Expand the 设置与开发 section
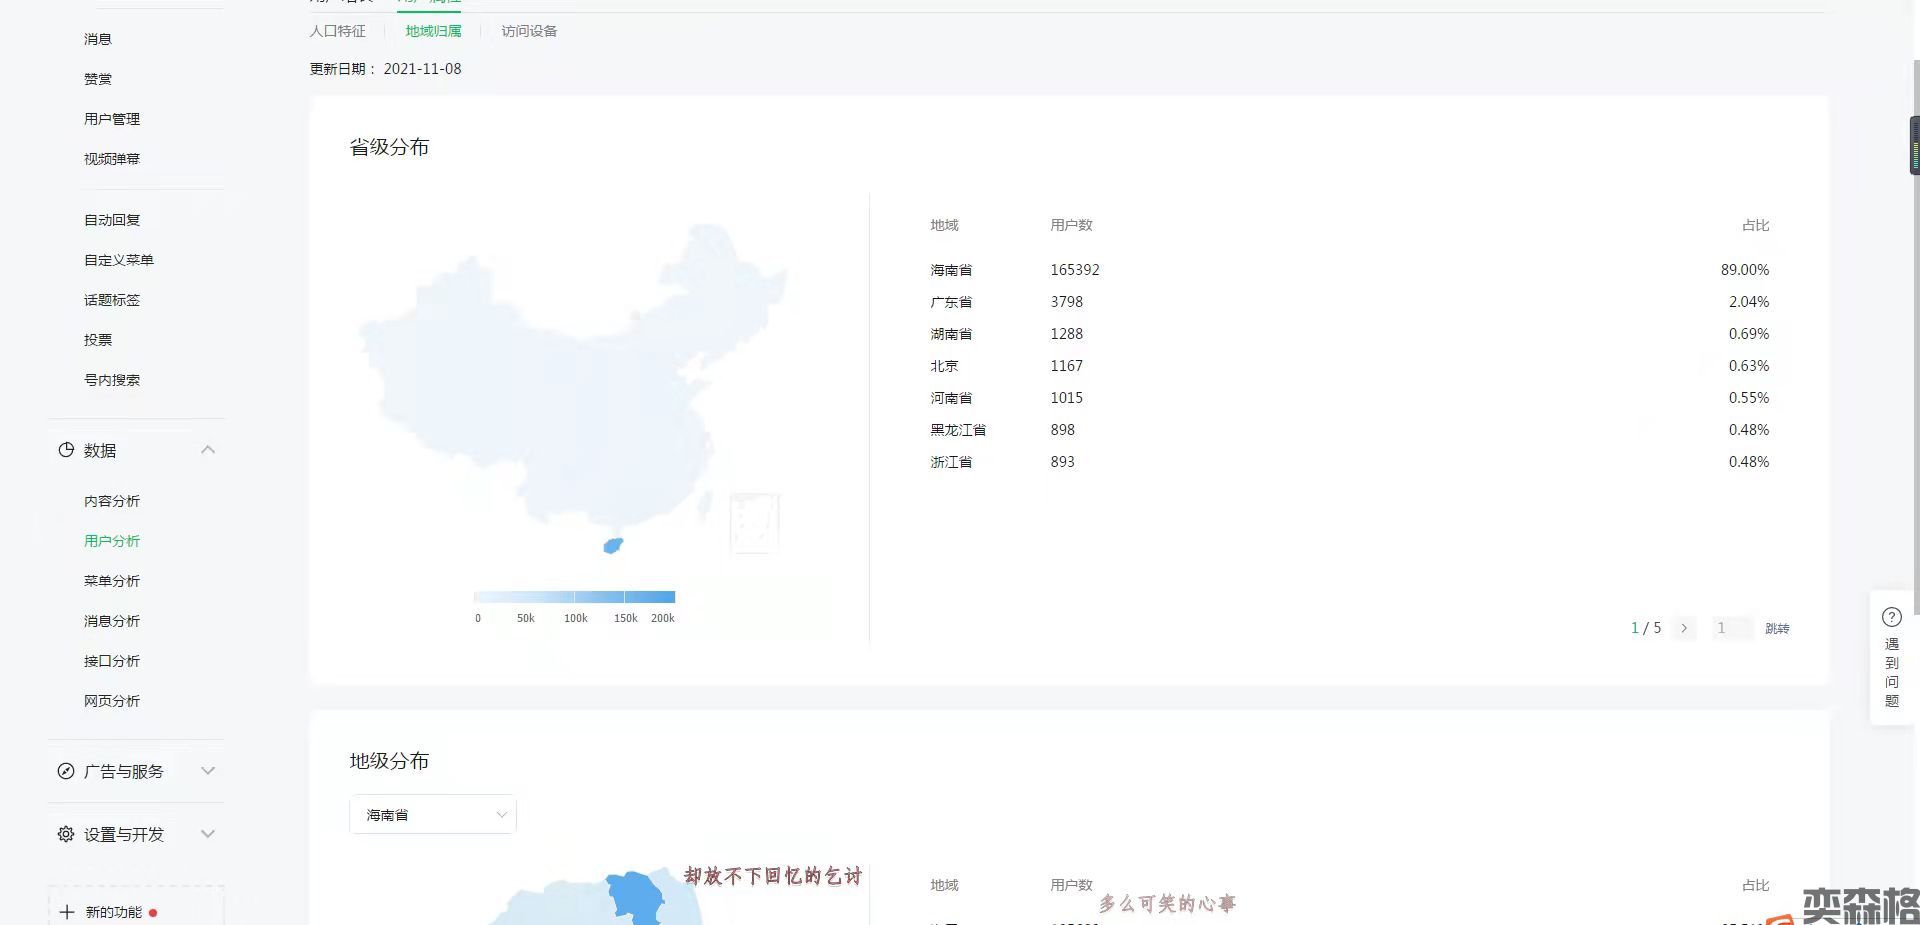This screenshot has height=925, width=1920. click(208, 834)
